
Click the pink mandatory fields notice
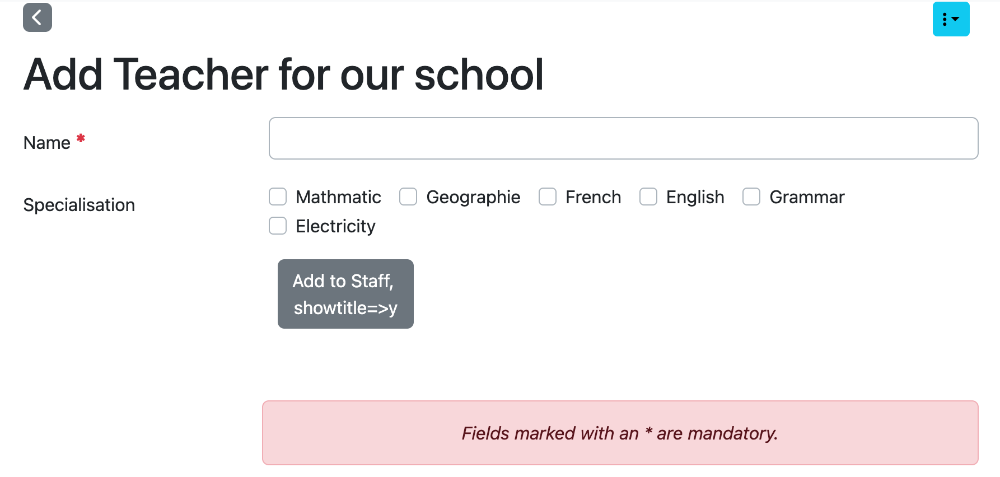point(620,433)
